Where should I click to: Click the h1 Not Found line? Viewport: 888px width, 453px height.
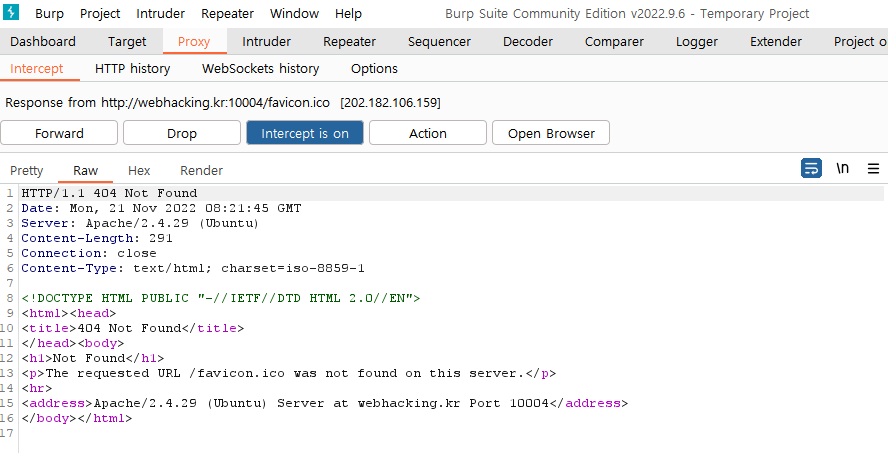point(93,358)
